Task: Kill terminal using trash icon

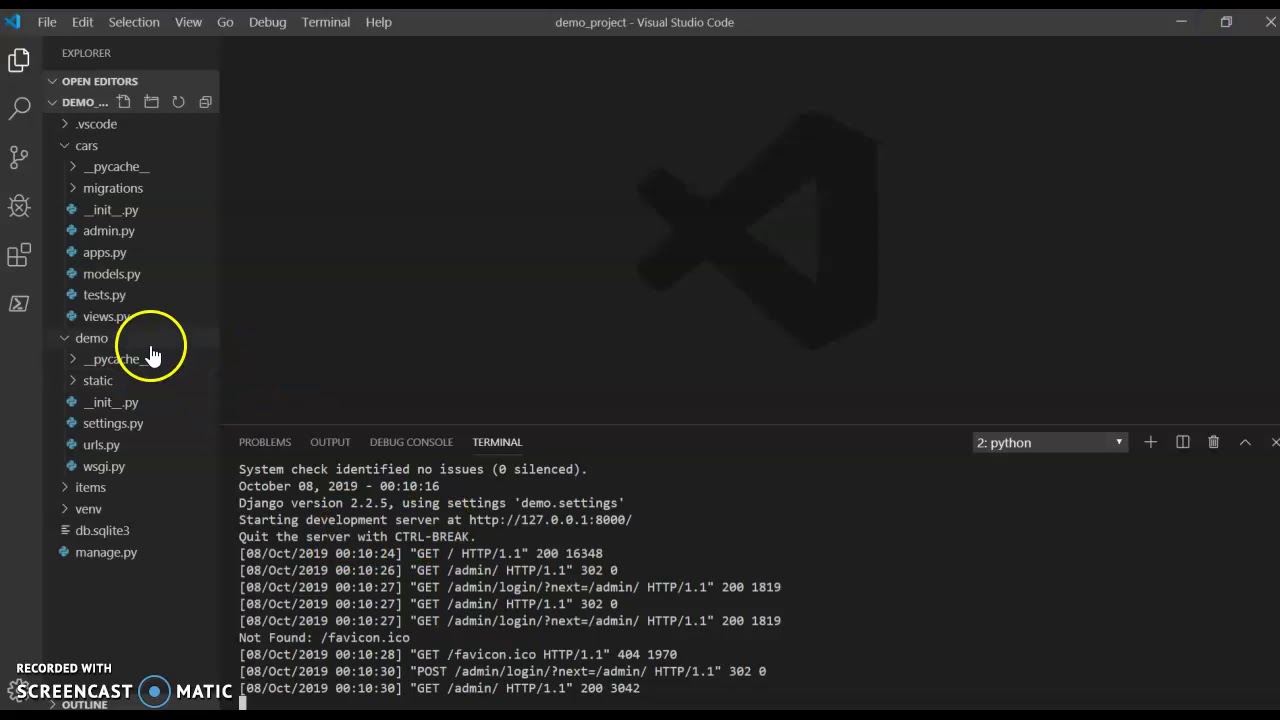Action: point(1213,442)
